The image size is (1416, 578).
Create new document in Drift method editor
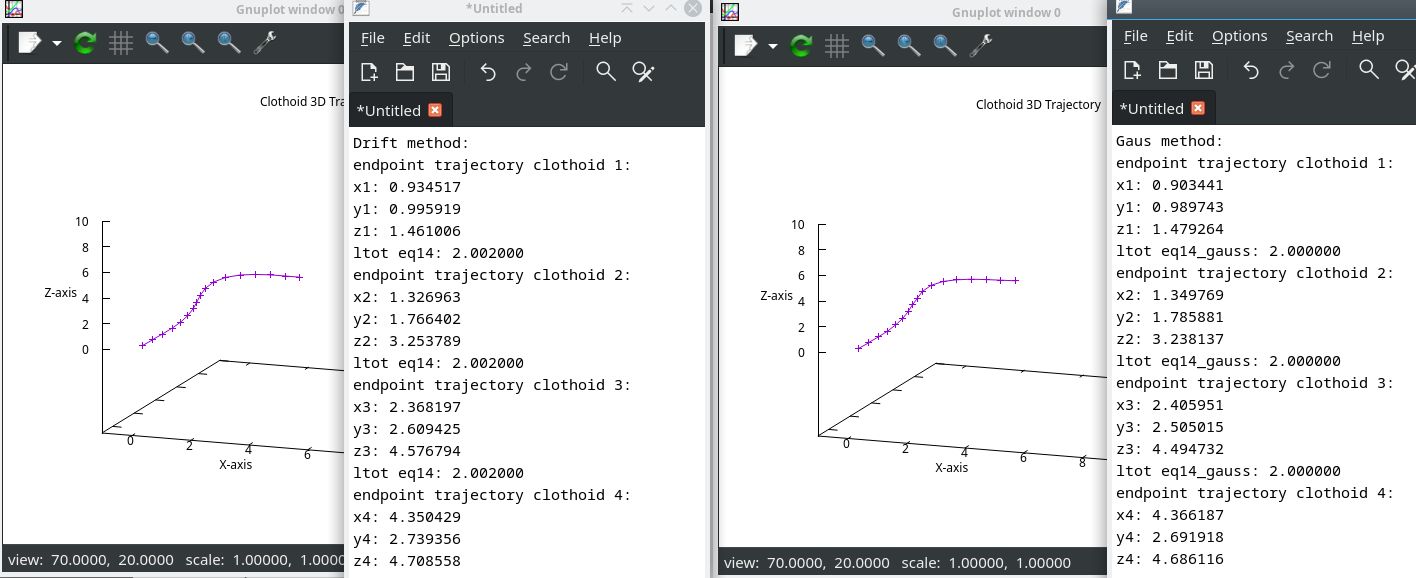point(370,71)
